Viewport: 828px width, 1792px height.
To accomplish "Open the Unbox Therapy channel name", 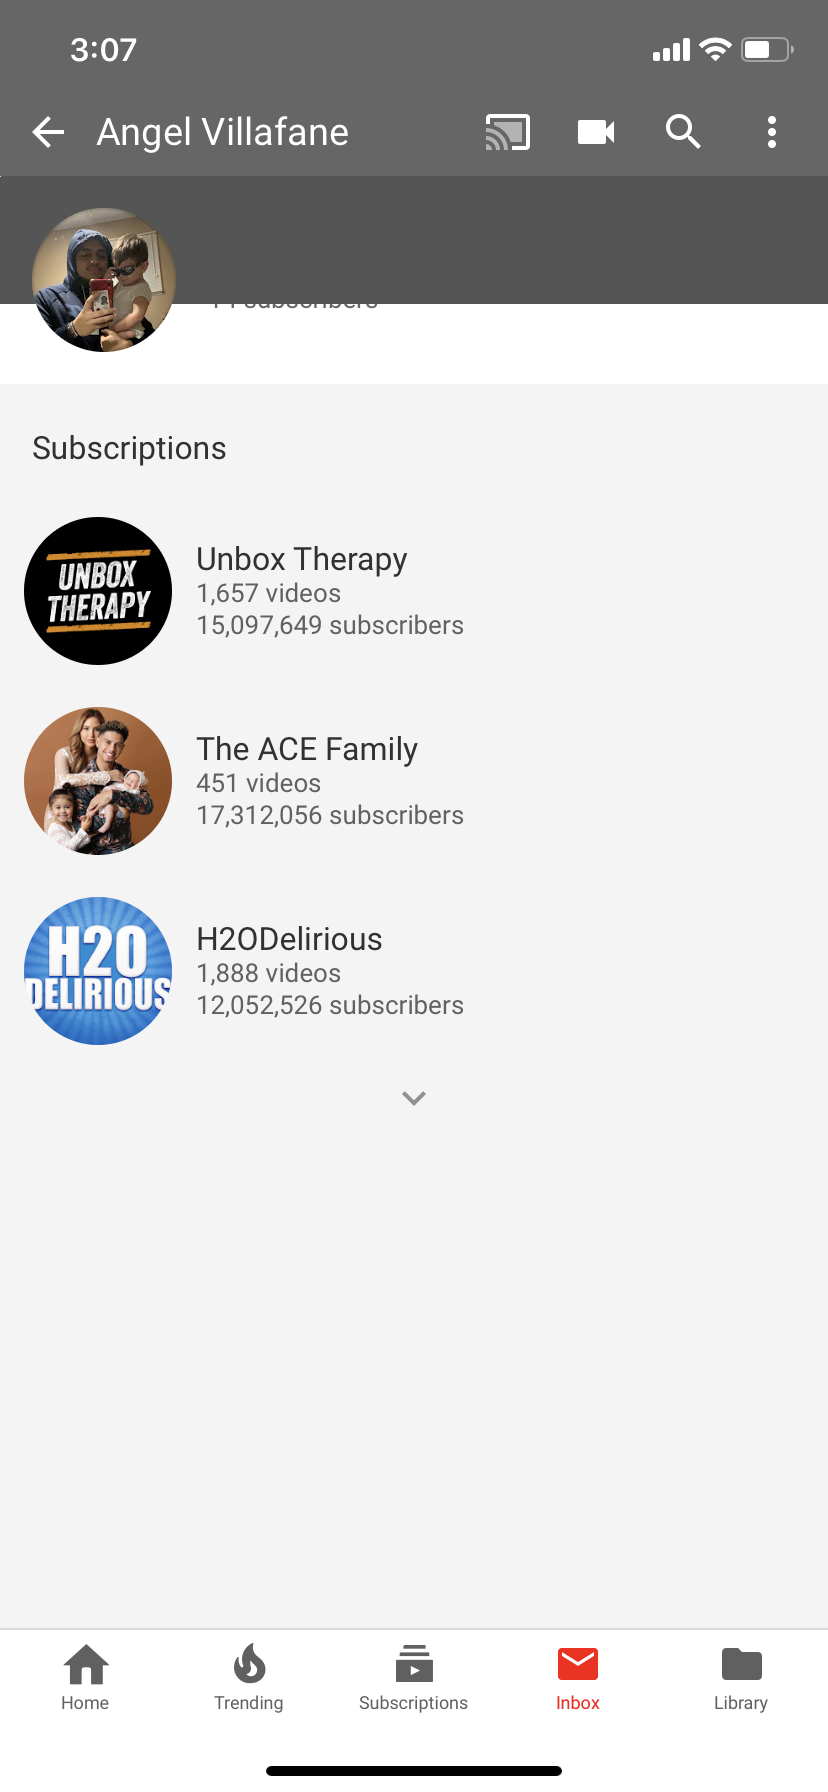I will tap(302, 559).
